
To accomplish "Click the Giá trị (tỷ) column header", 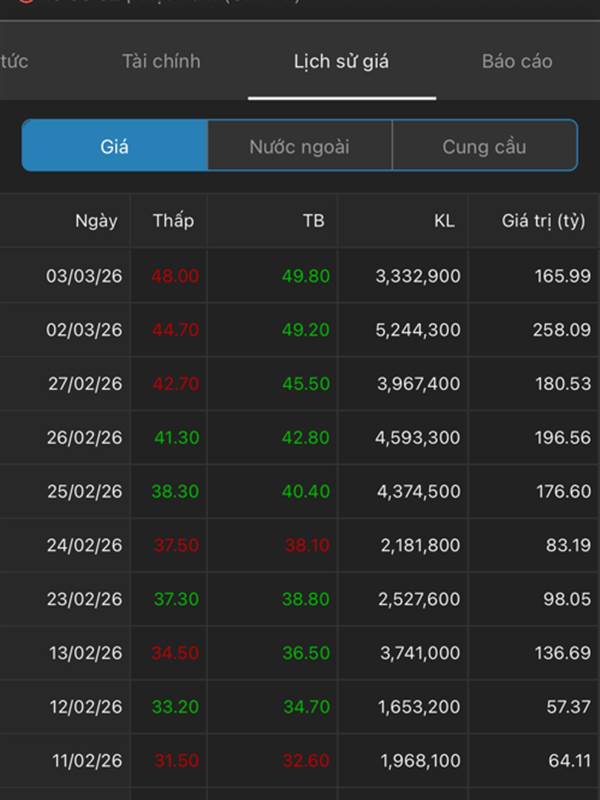I will 543,221.
